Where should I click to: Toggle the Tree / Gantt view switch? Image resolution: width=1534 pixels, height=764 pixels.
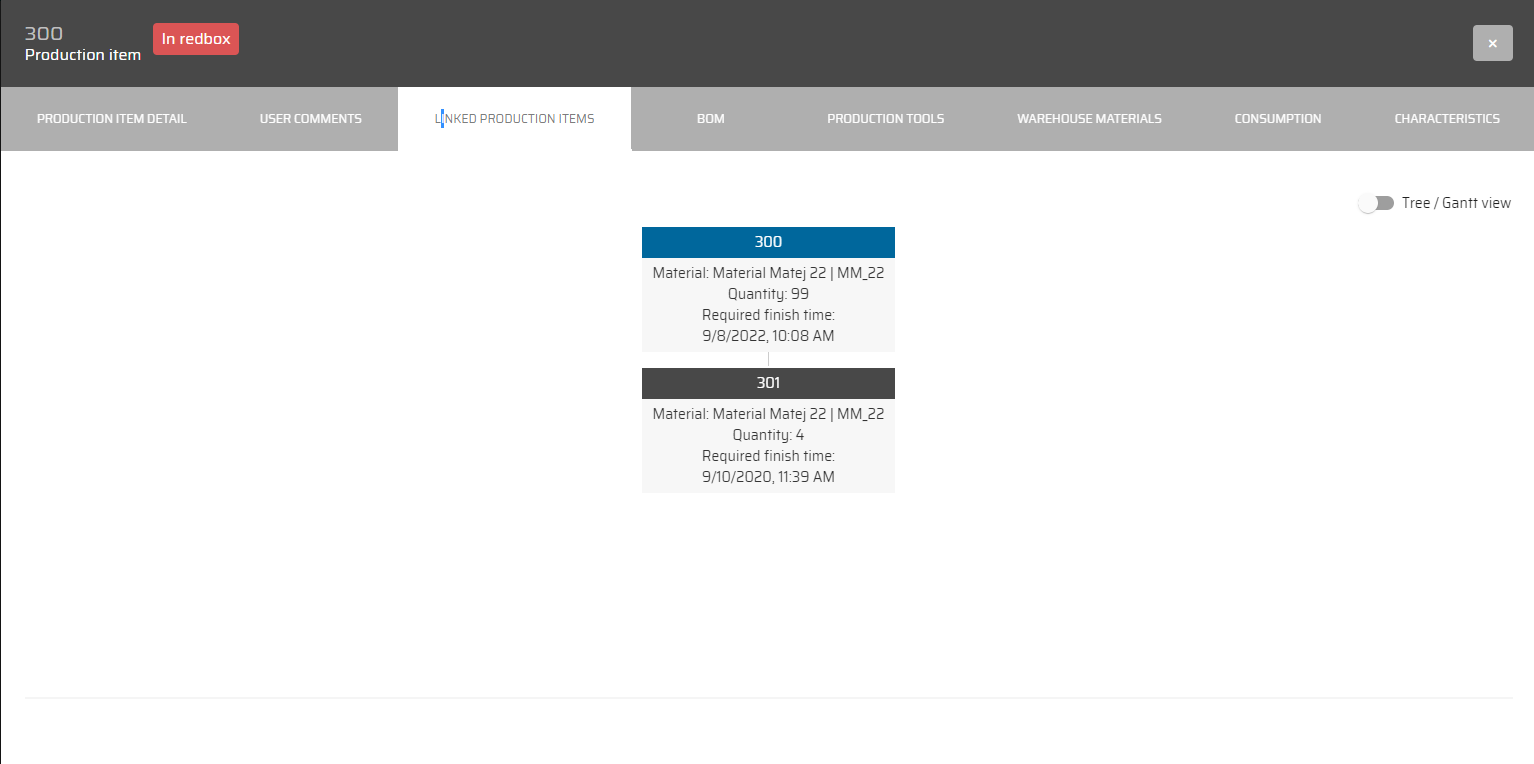pos(1376,203)
